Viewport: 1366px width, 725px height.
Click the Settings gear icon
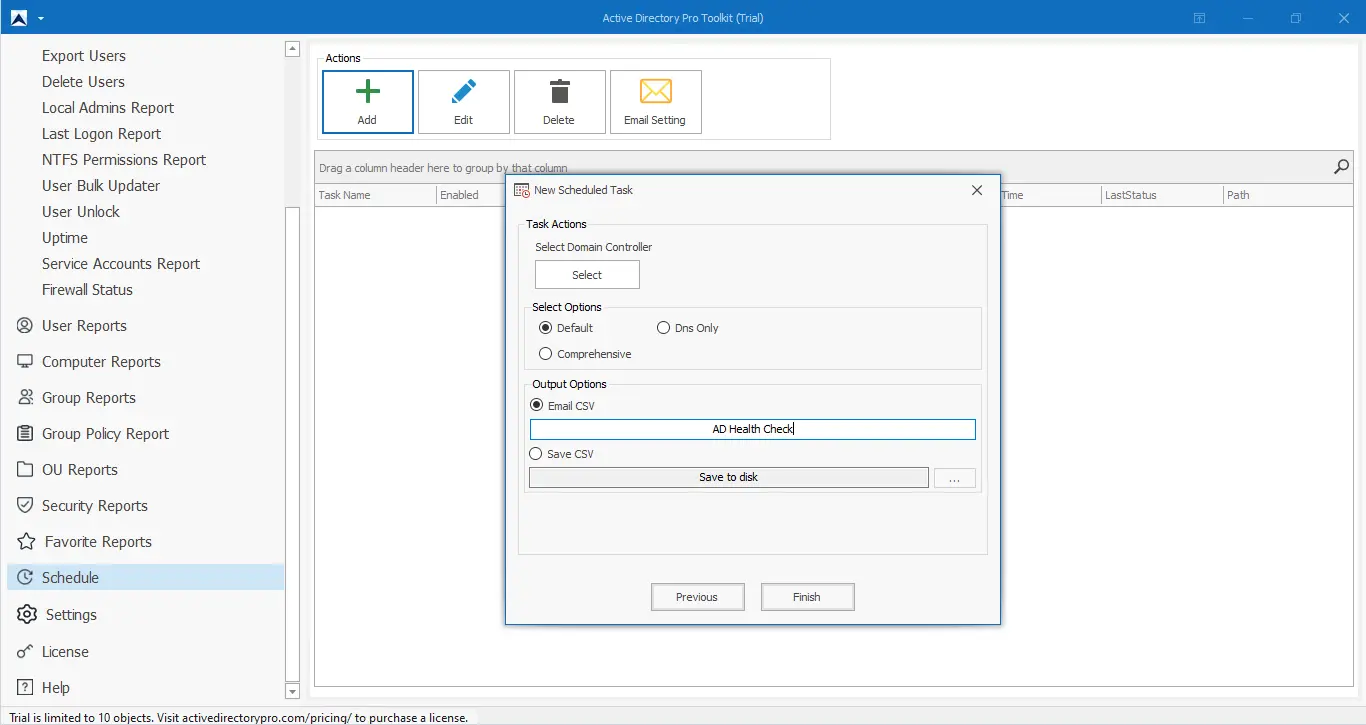[27, 614]
